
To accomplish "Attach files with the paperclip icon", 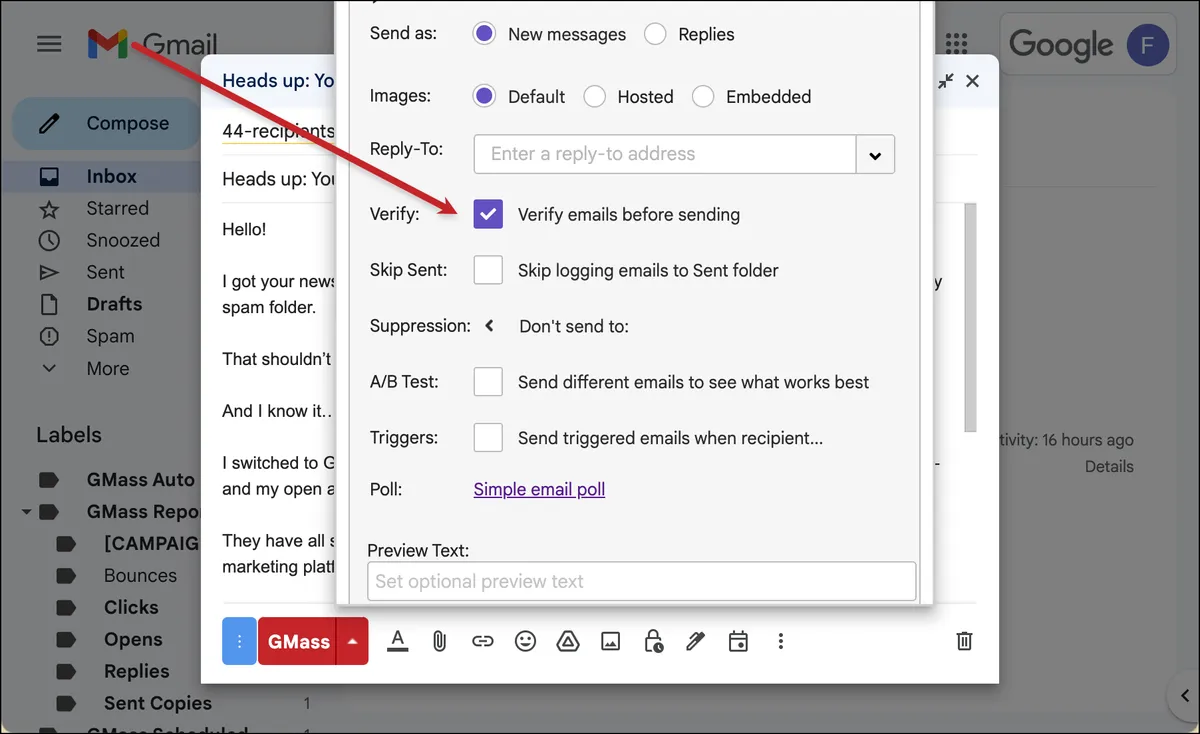I will (x=439, y=641).
